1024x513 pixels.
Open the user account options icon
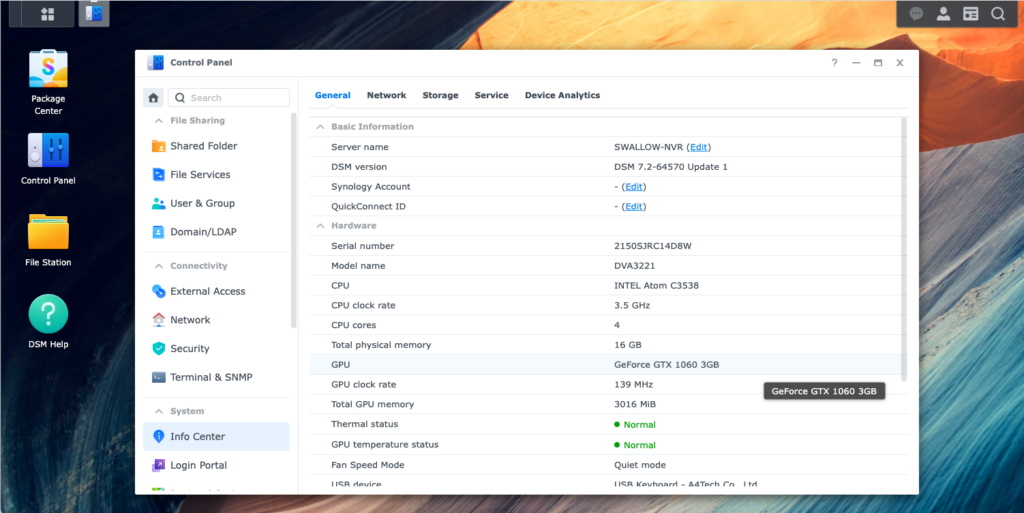coord(943,14)
